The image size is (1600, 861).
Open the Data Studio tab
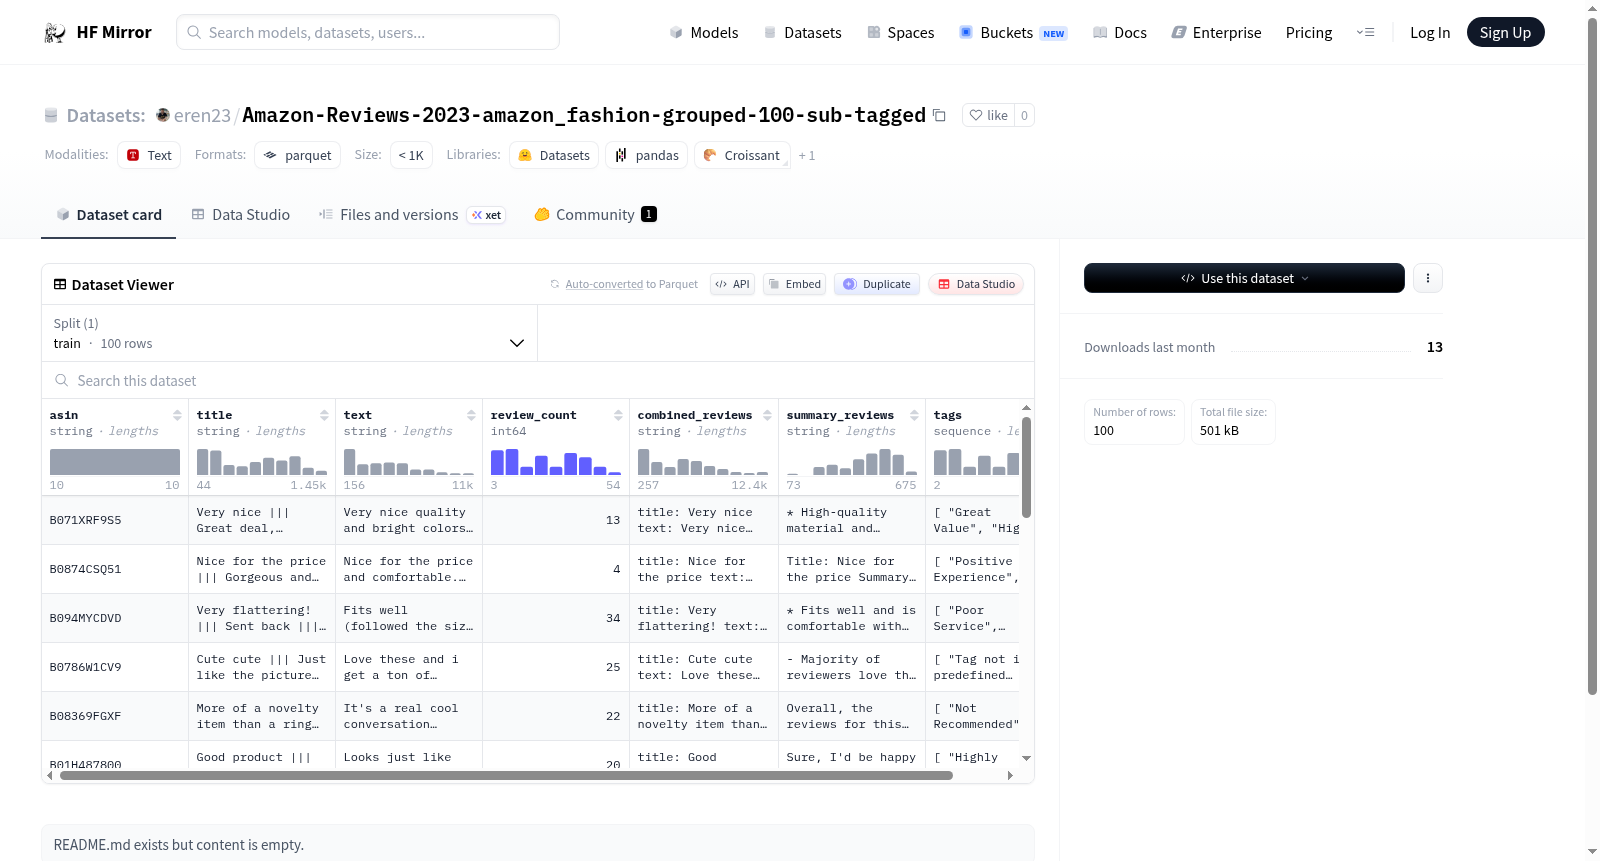241,214
